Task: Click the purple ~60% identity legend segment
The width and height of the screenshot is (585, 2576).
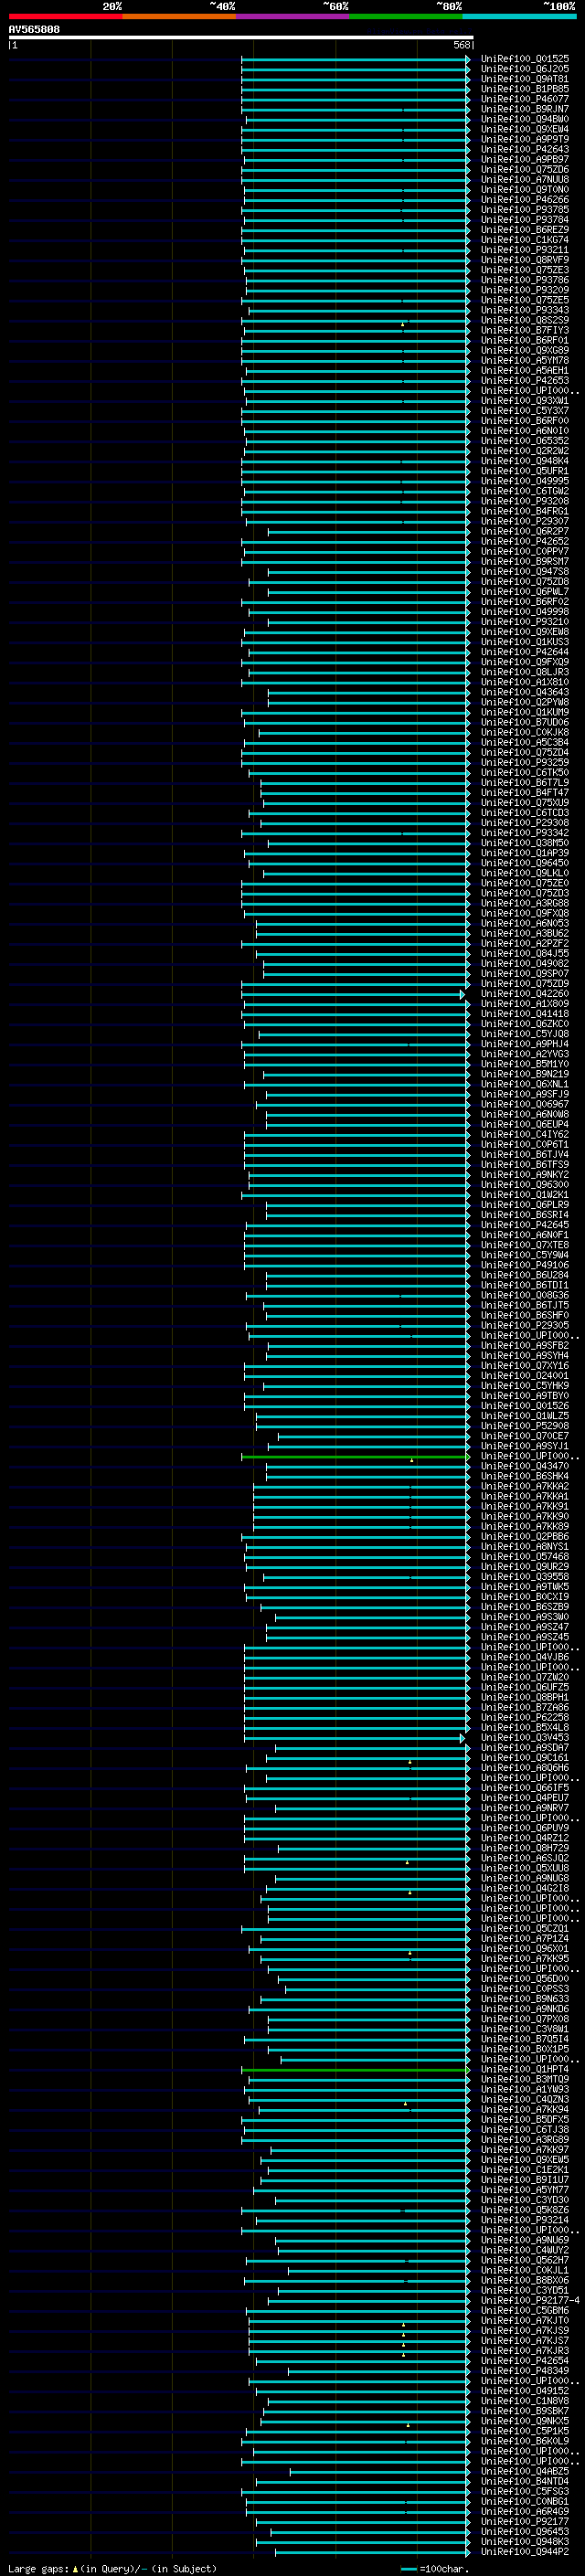Action: 293,17
